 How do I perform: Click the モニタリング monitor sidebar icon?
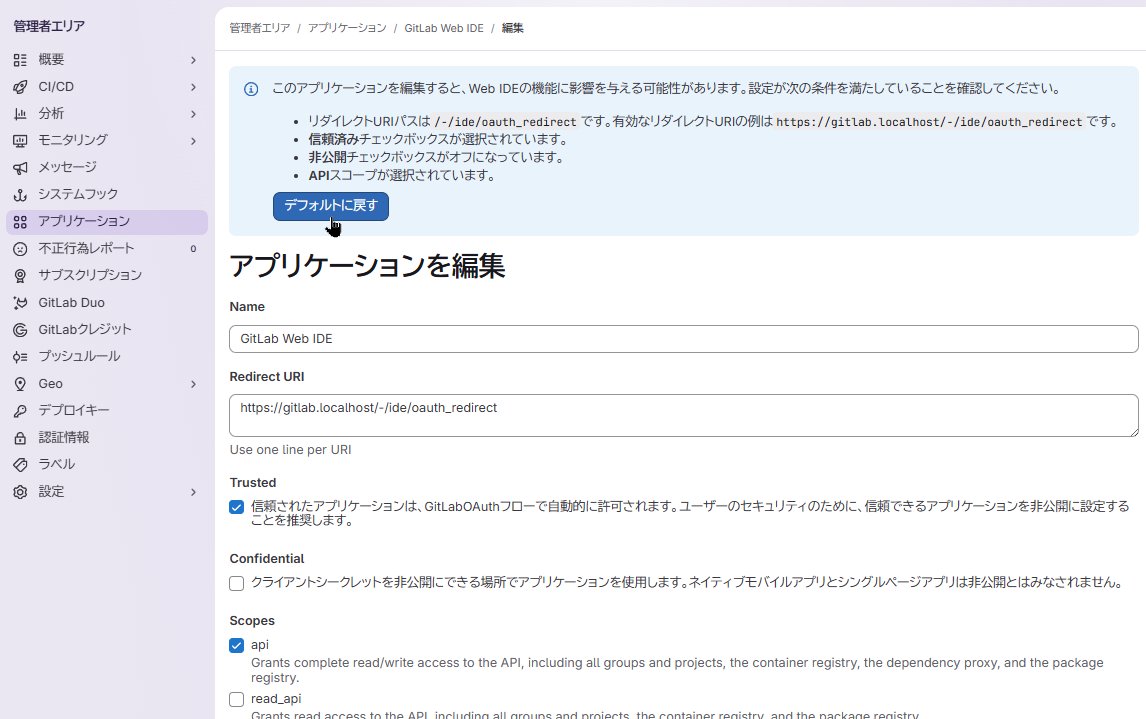pyautogui.click(x=20, y=140)
